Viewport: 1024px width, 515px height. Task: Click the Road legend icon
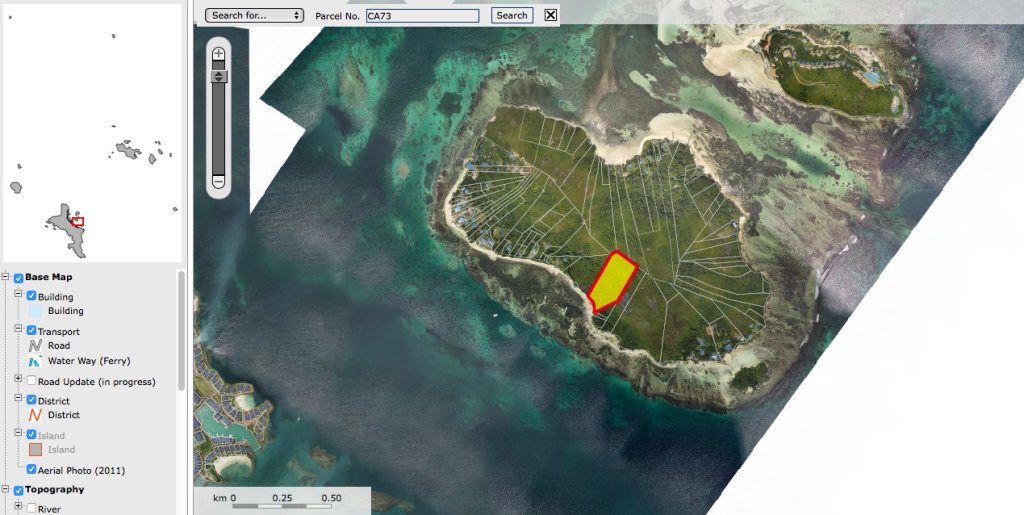click(x=36, y=346)
